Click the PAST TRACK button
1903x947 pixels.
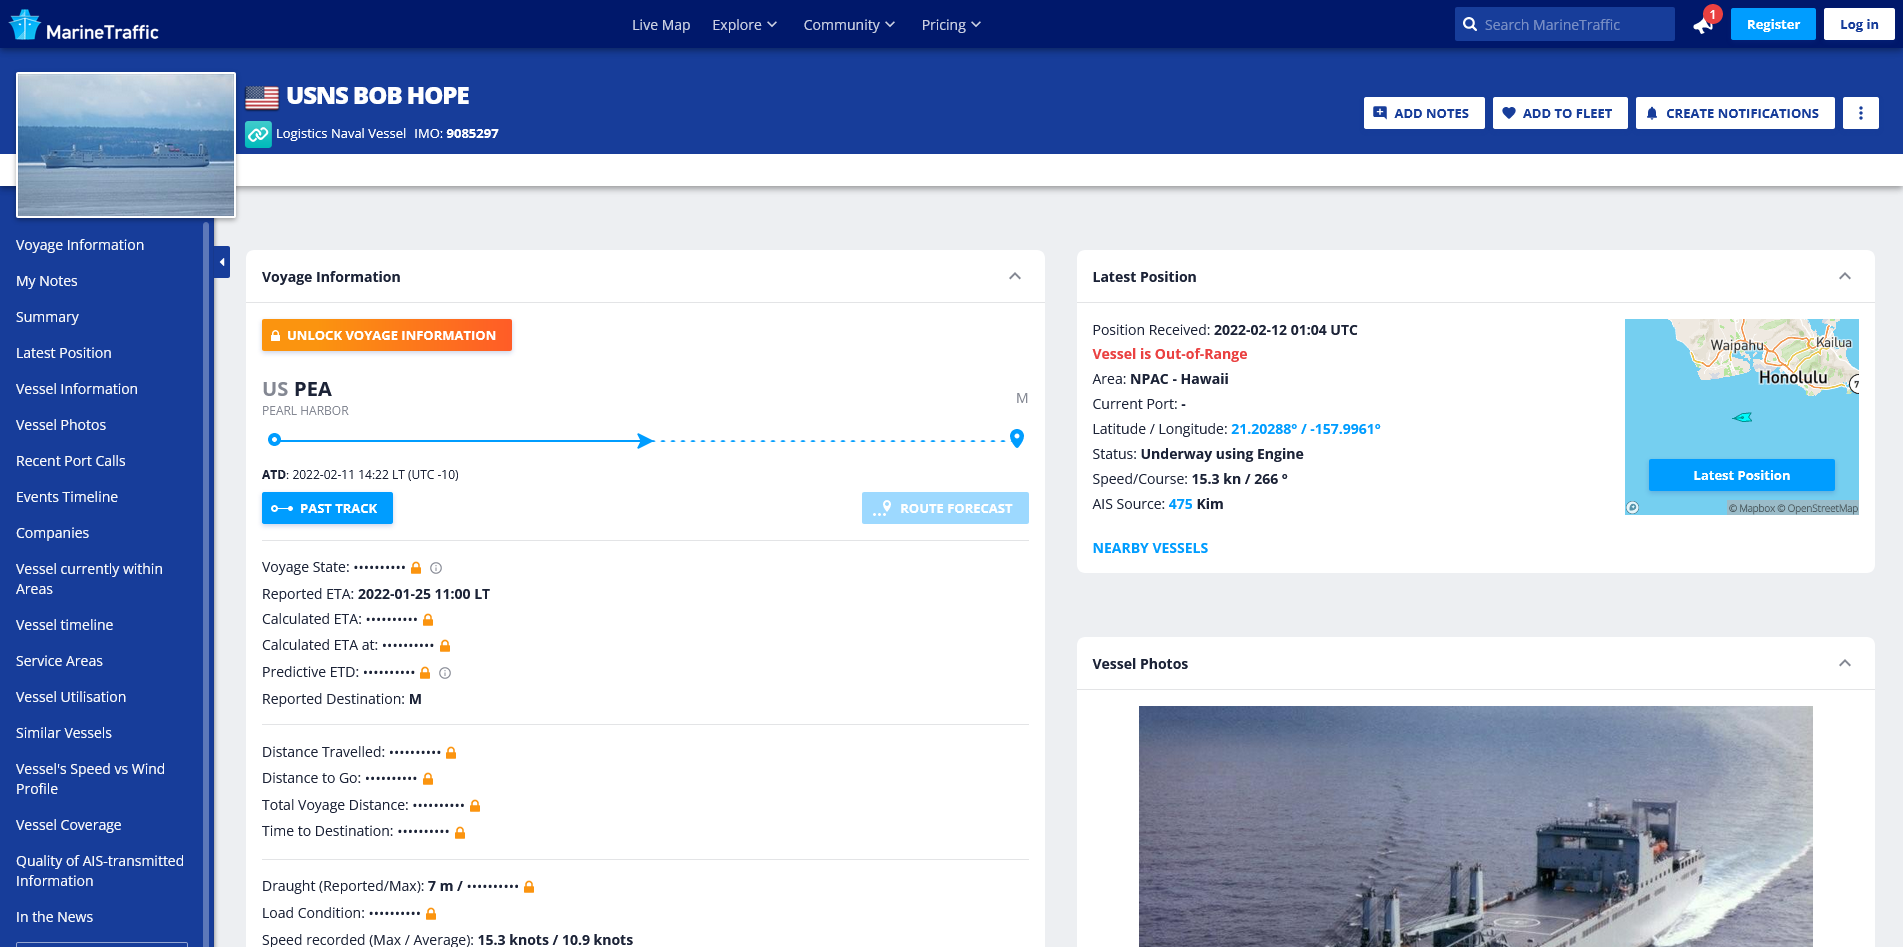pyautogui.click(x=327, y=508)
